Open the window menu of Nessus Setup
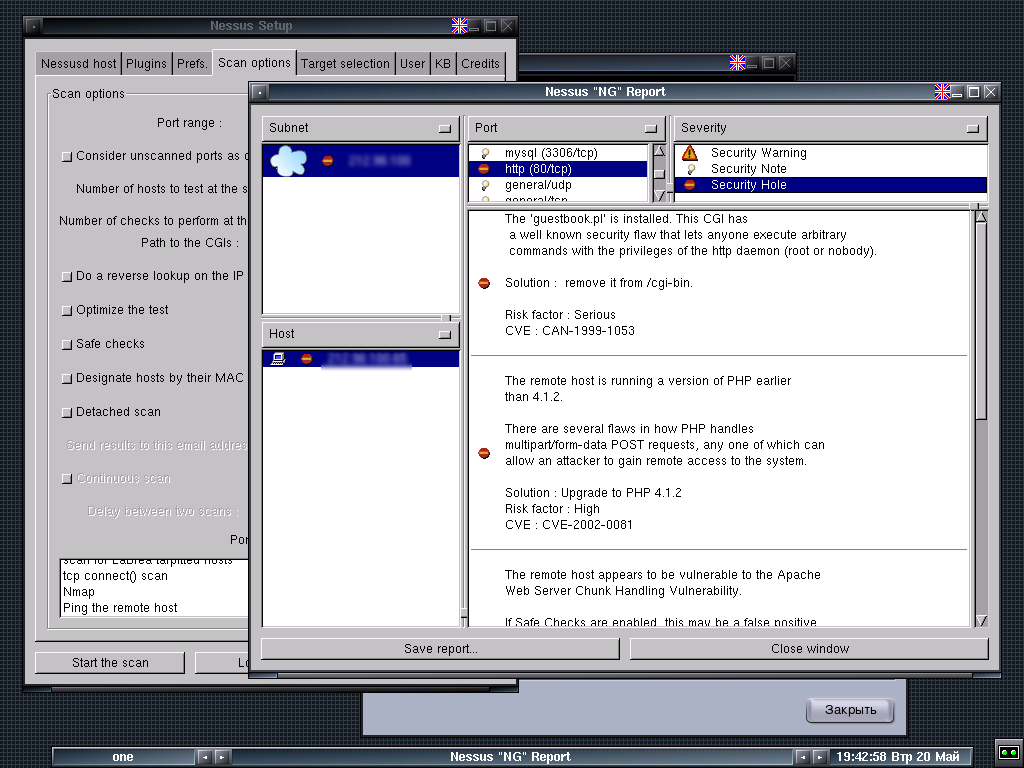The height and width of the screenshot is (768, 1024). pos(33,26)
